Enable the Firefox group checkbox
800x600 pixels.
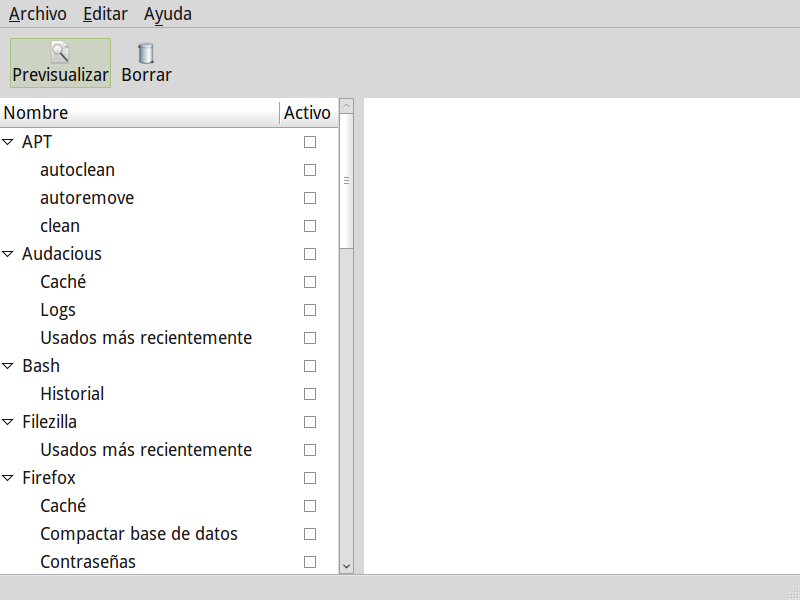click(310, 478)
